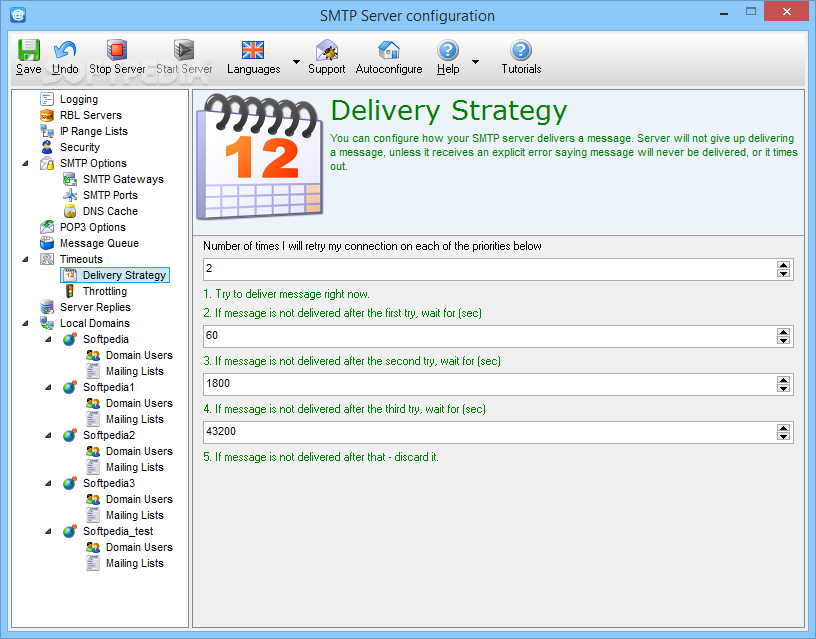Click the SMTP Options envelope icon
816x639 pixels.
(x=47, y=163)
